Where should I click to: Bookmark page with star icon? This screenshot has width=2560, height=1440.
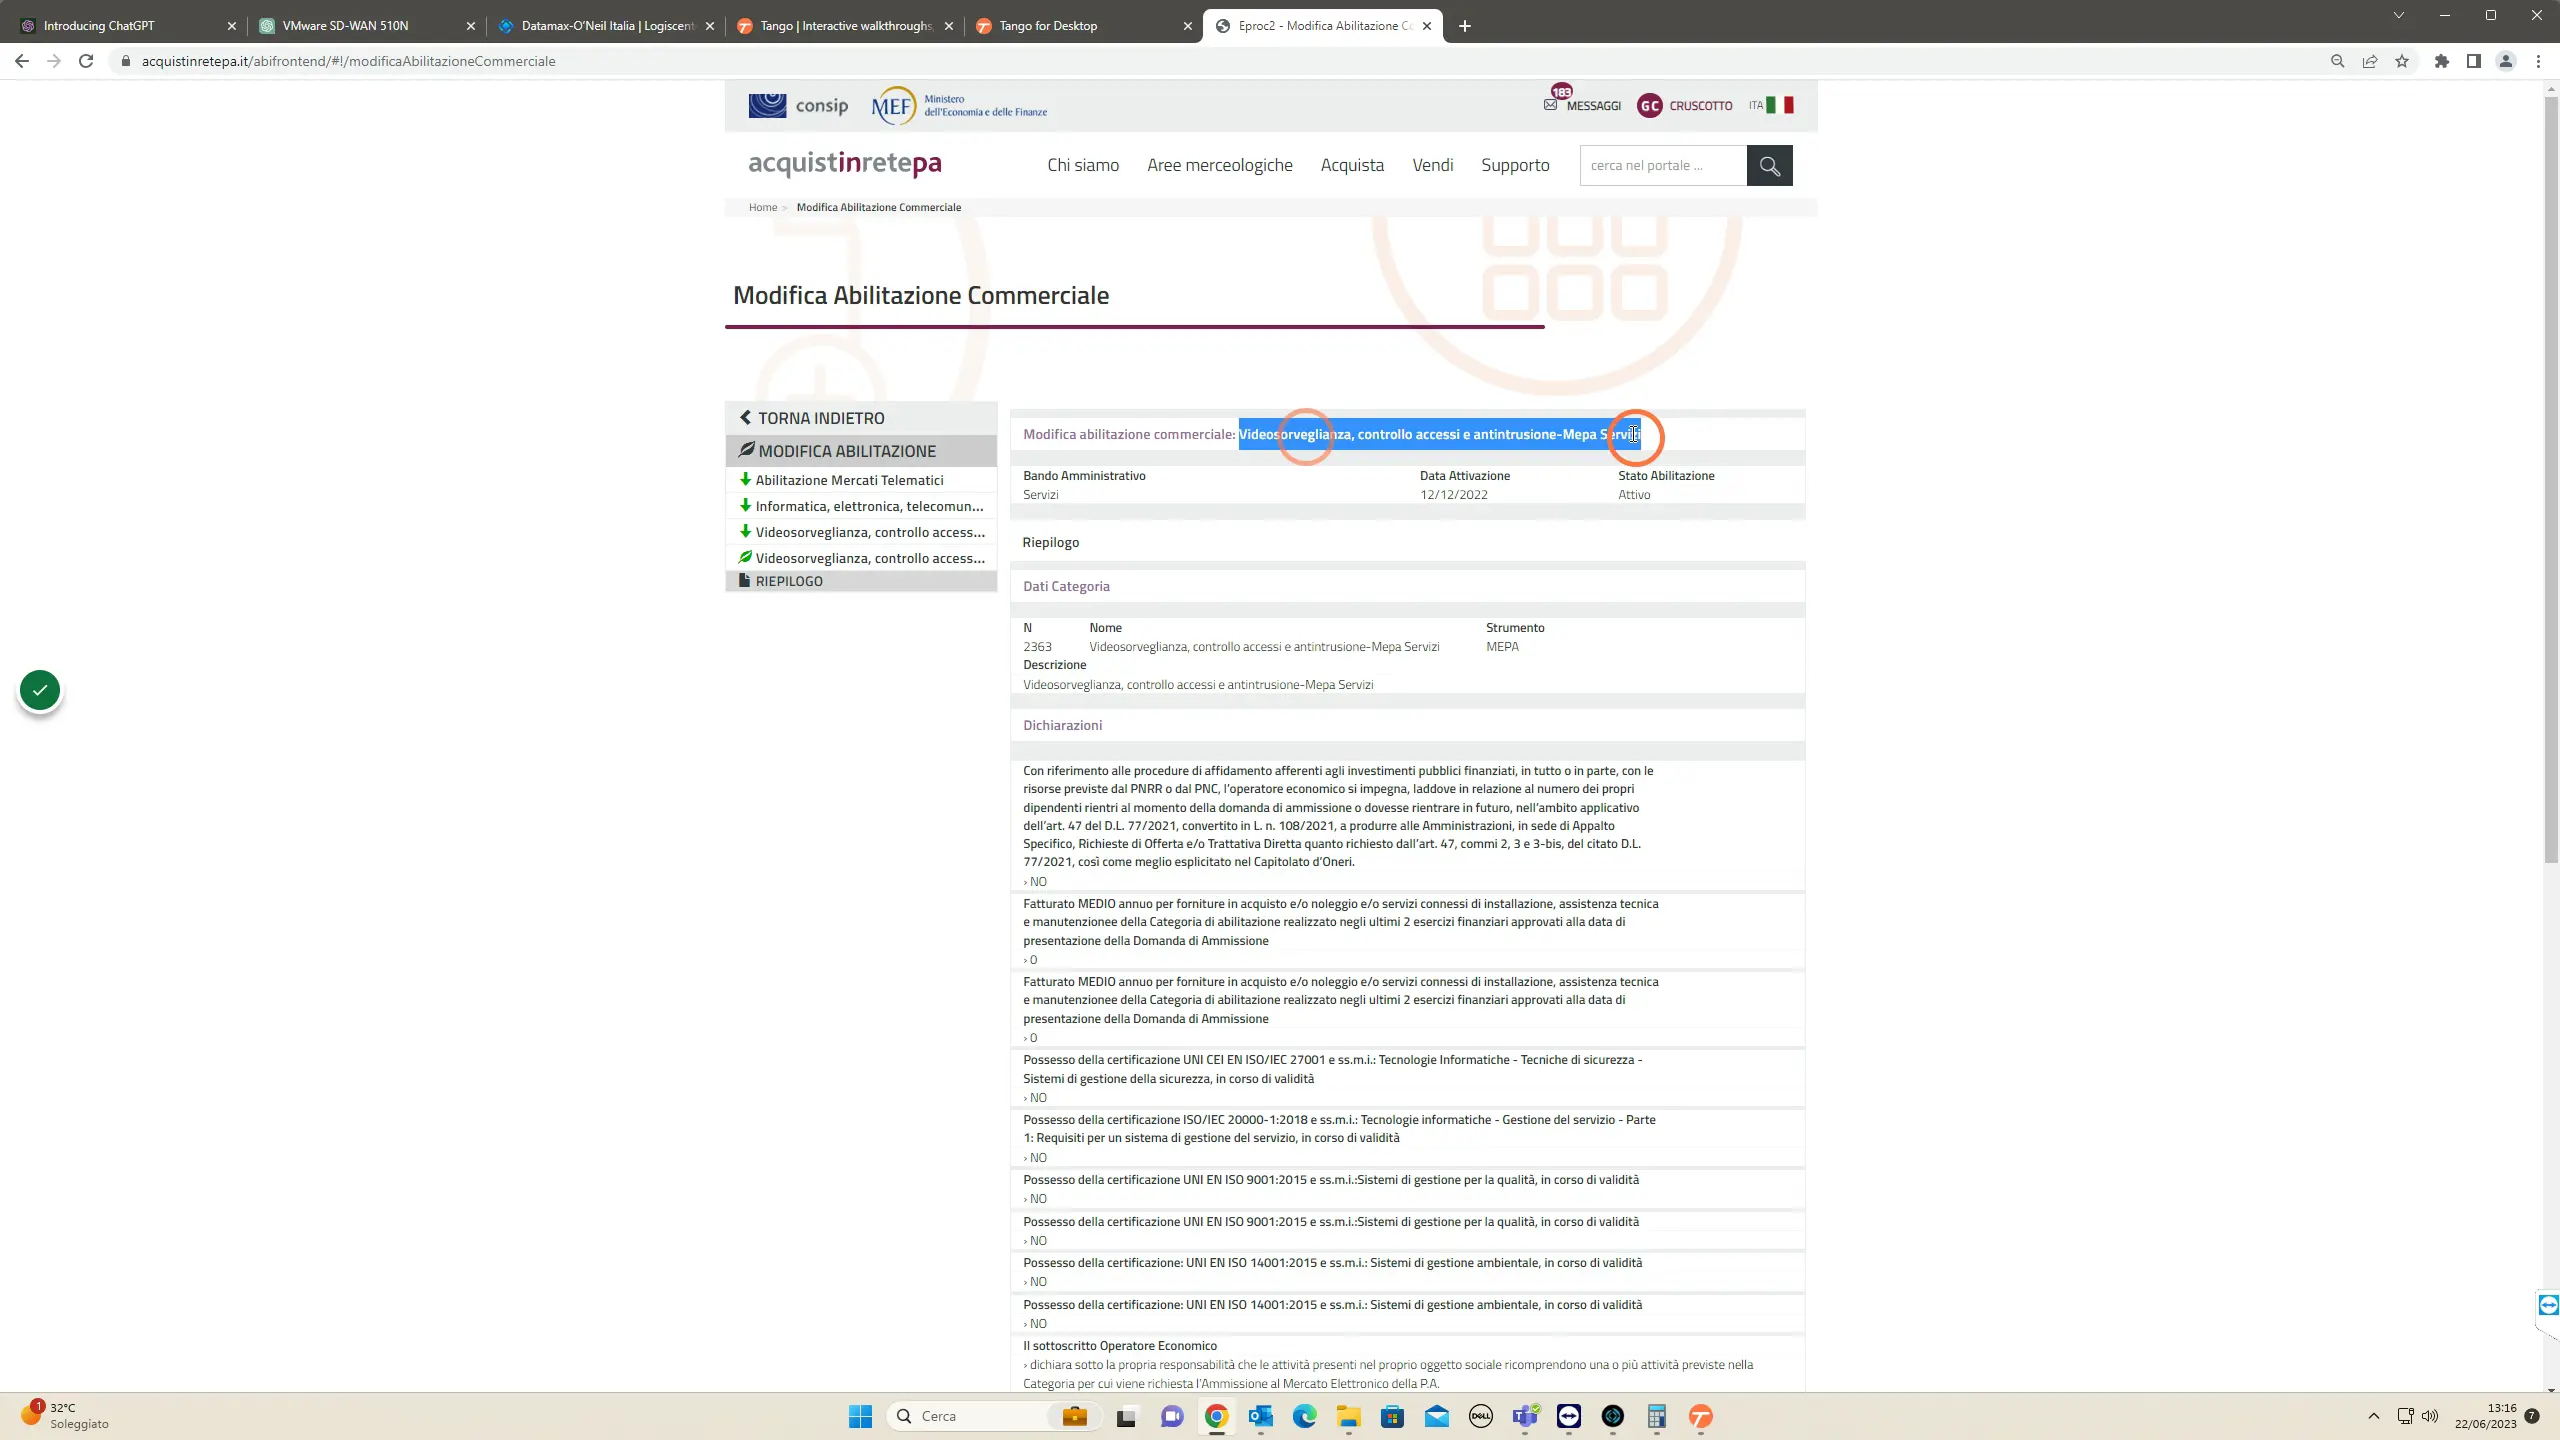[x=2402, y=61]
